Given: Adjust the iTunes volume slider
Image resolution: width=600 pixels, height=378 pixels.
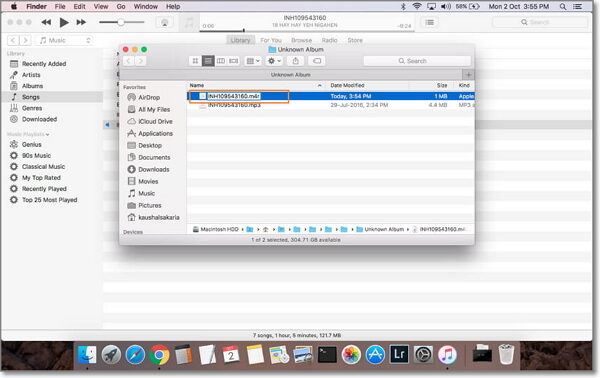Looking at the screenshot, I should tap(121, 22).
